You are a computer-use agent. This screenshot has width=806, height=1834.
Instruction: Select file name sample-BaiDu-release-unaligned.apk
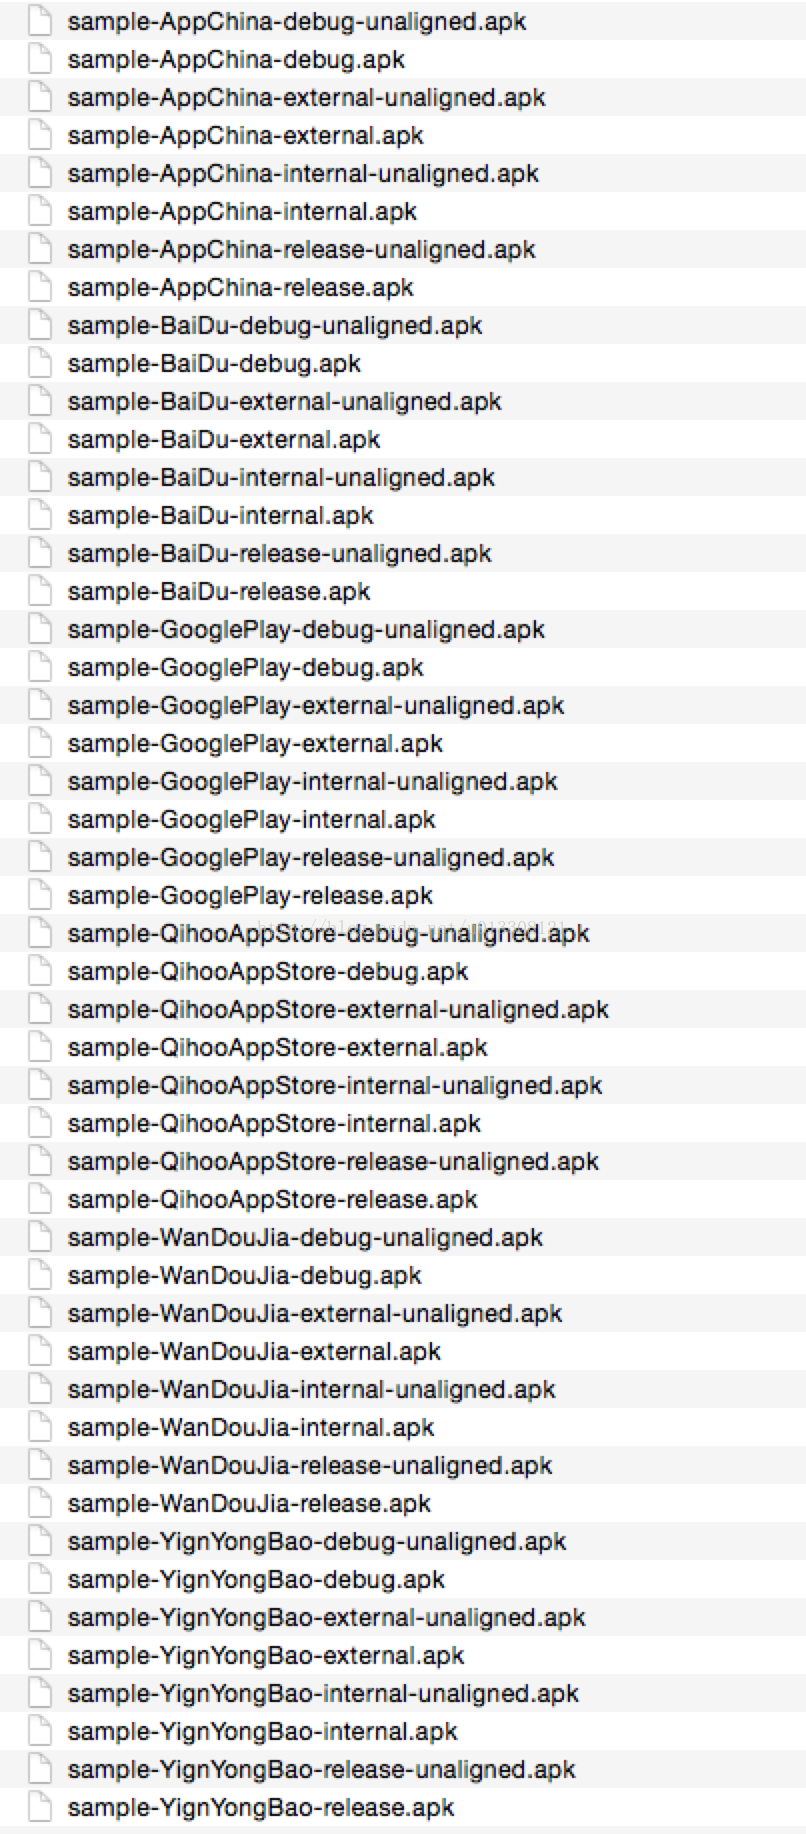pyautogui.click(x=279, y=554)
